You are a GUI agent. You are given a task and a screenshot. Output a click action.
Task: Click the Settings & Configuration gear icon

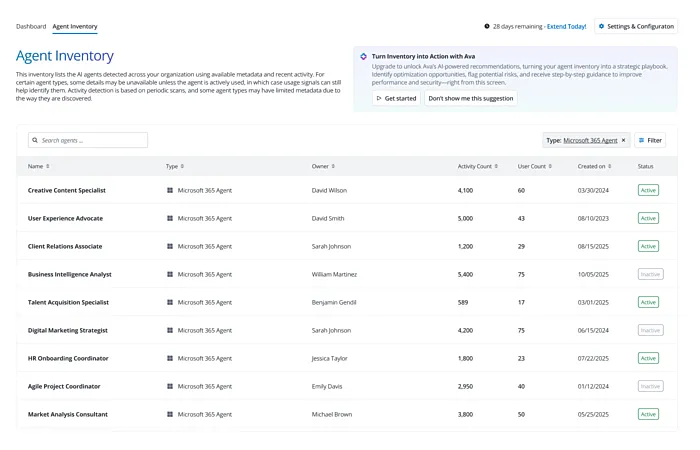pyautogui.click(x=601, y=26)
